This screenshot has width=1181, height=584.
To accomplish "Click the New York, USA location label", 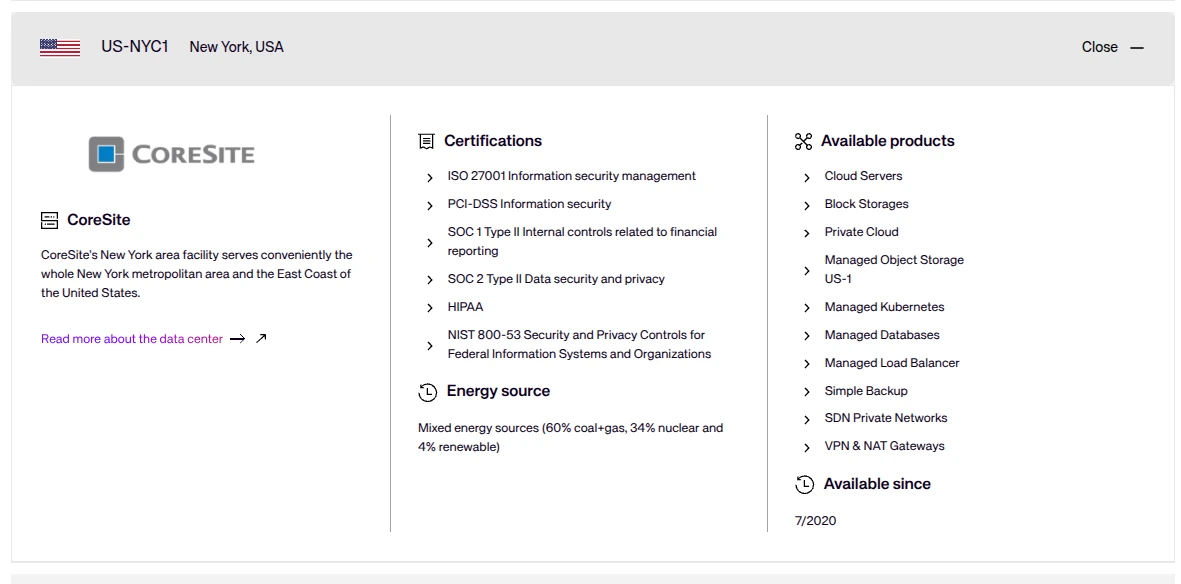I will 237,47.
